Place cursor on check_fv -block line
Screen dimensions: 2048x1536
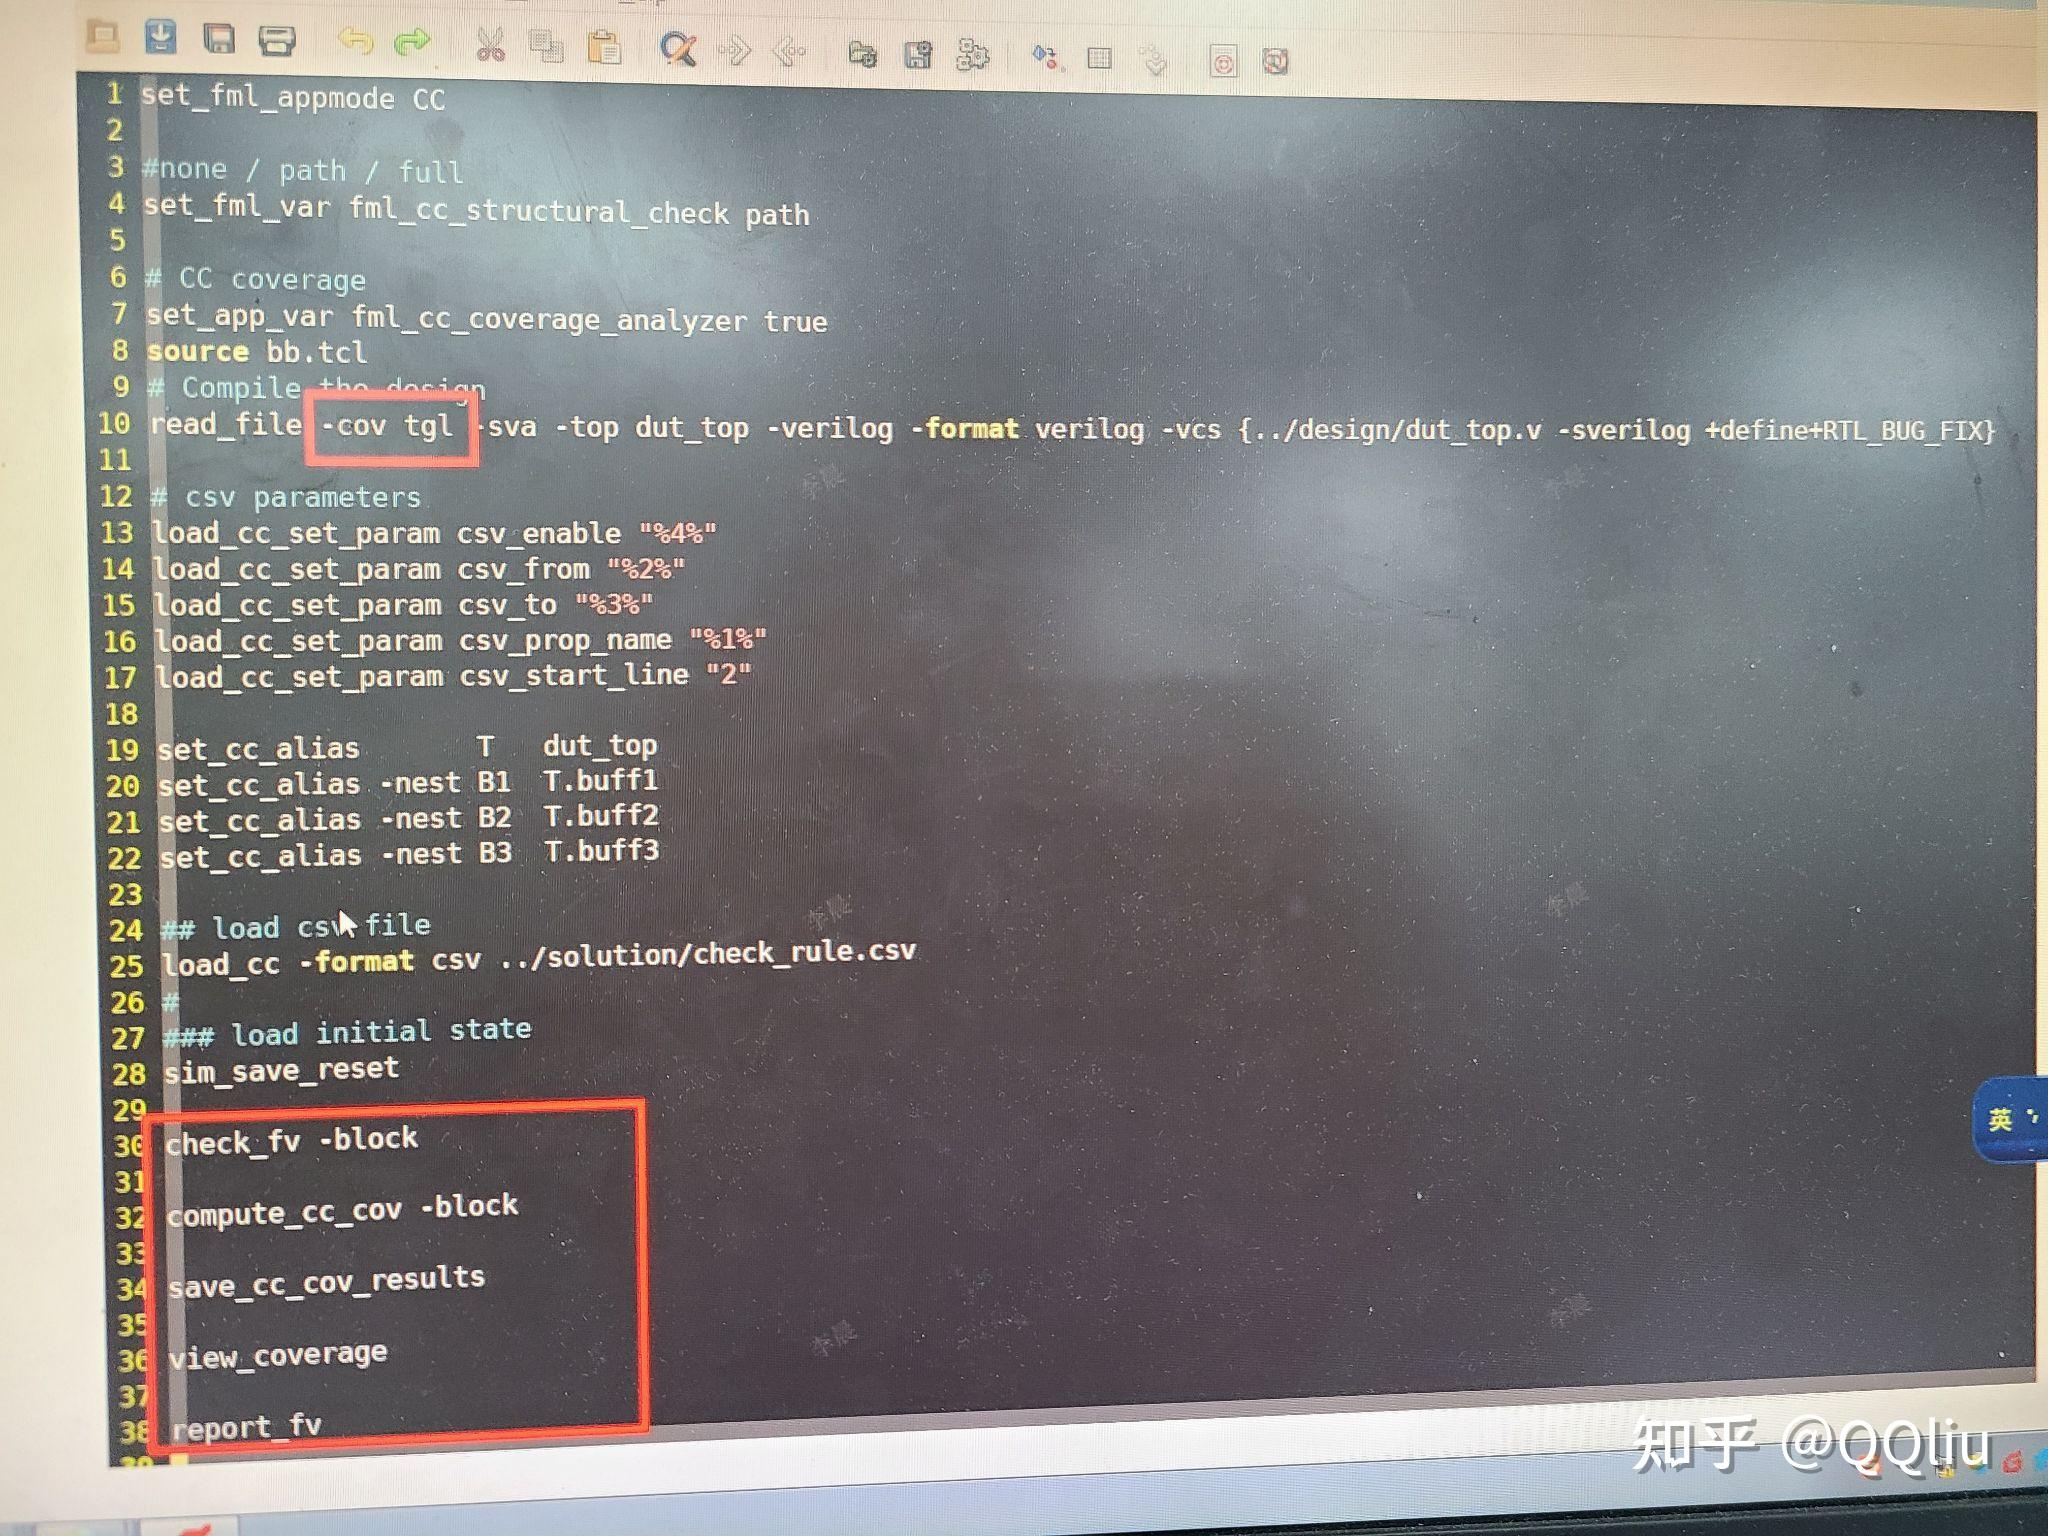click(x=291, y=1141)
